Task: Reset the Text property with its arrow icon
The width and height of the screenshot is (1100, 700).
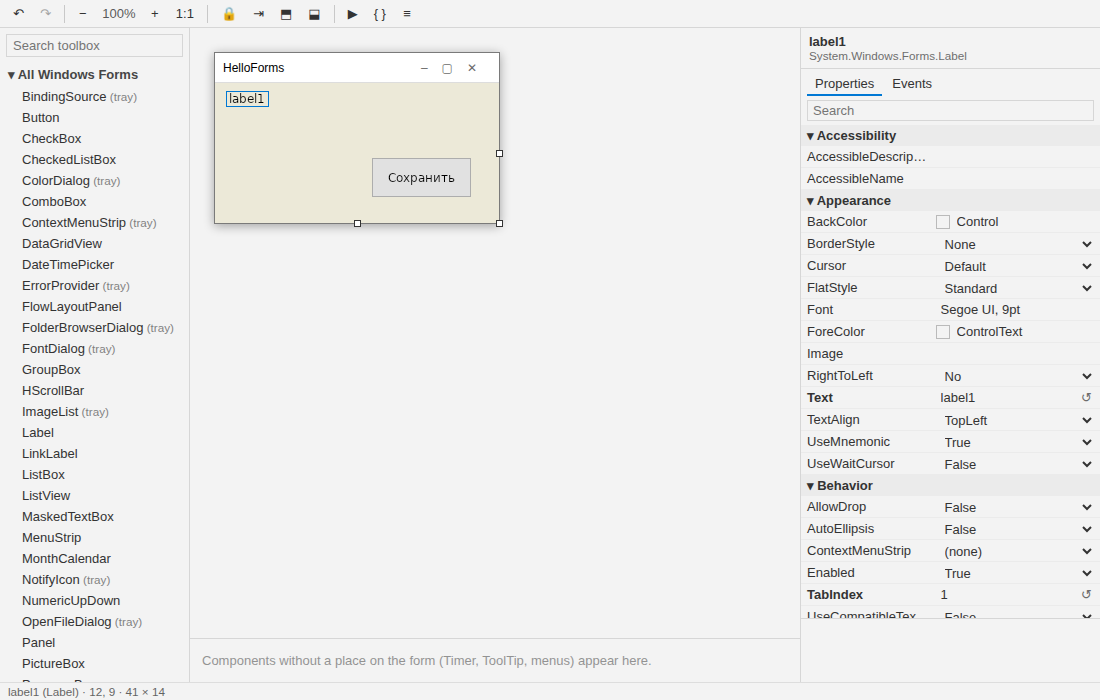Action: (1086, 398)
